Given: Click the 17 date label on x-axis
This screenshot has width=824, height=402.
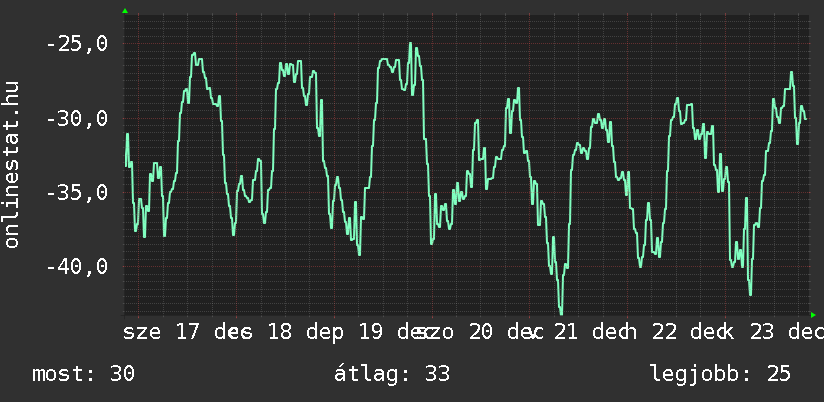Looking at the screenshot, I should coord(187,332).
